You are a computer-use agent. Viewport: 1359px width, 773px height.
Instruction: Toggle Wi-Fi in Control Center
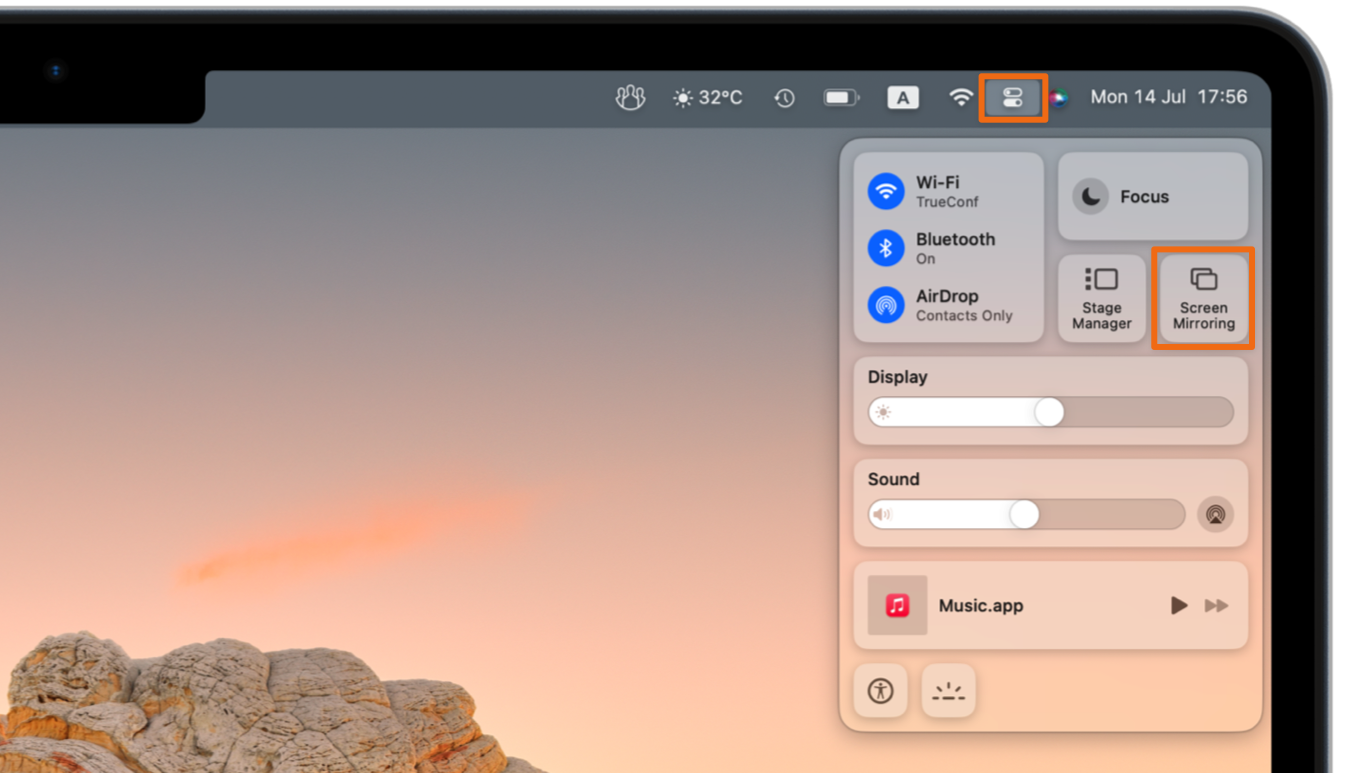point(886,190)
